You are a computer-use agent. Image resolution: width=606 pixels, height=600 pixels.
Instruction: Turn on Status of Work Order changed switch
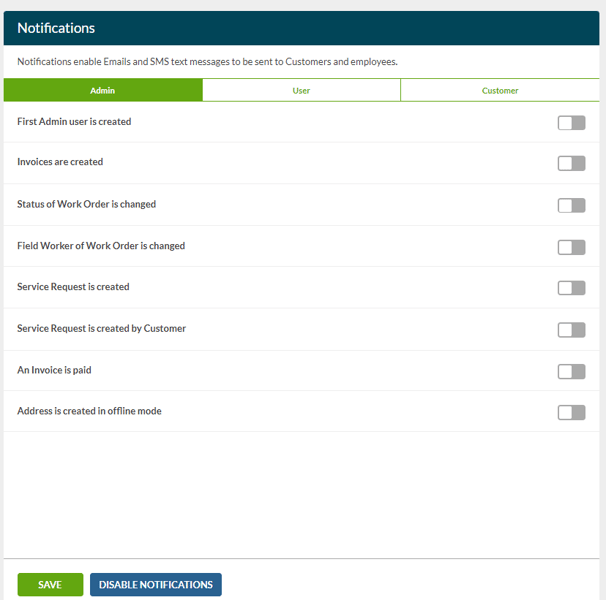click(x=571, y=206)
